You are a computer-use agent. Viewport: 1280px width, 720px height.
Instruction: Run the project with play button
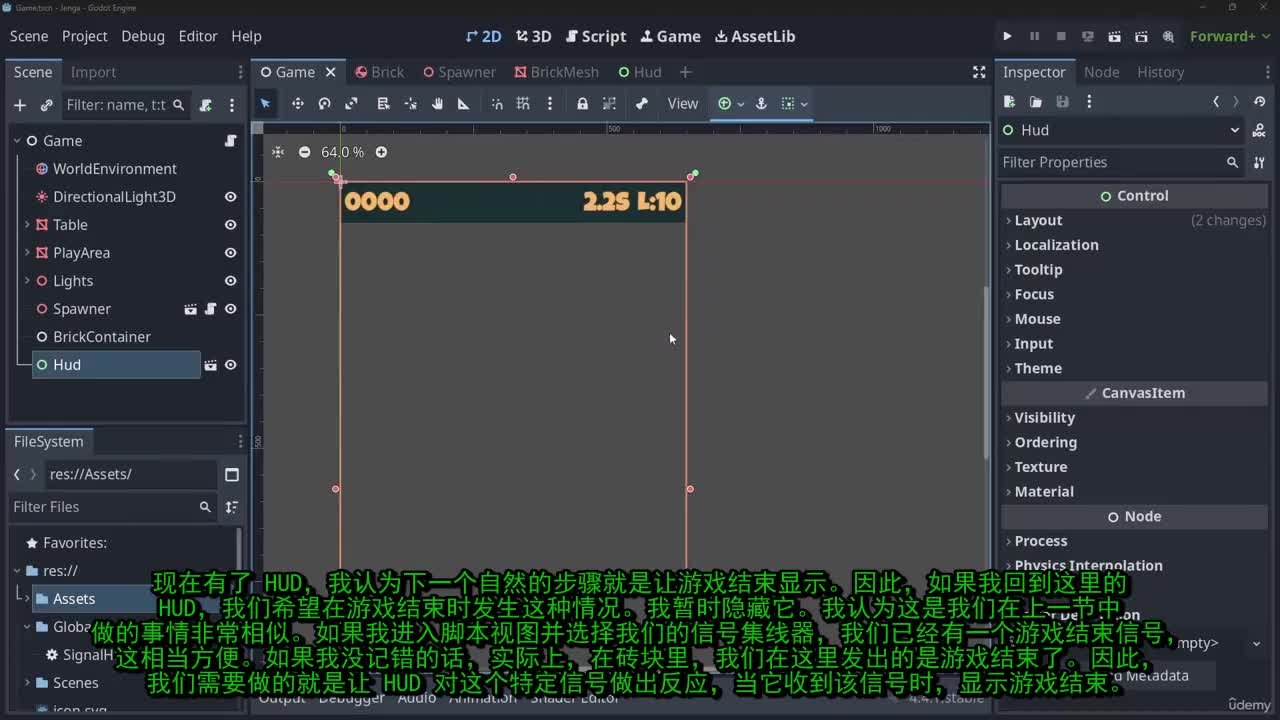1007,36
